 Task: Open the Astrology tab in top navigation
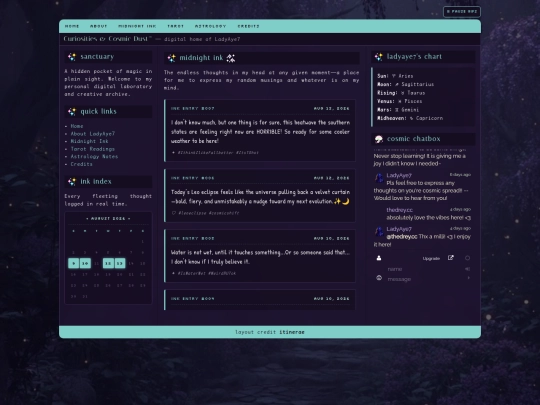(210, 26)
